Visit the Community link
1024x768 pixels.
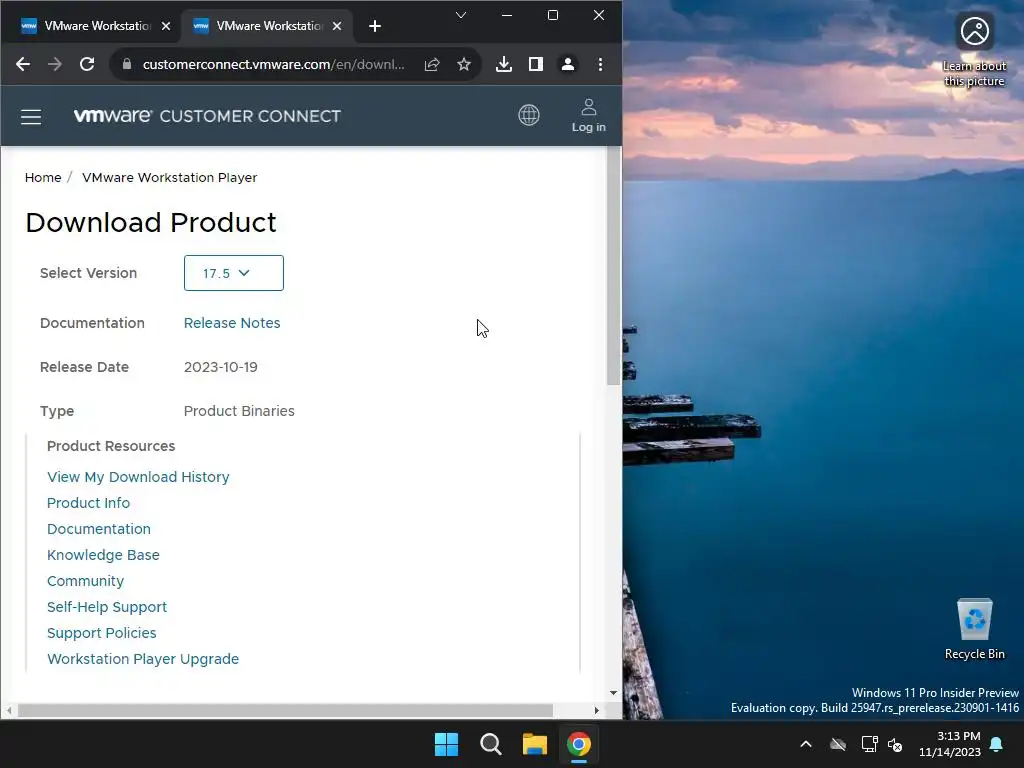tap(85, 581)
